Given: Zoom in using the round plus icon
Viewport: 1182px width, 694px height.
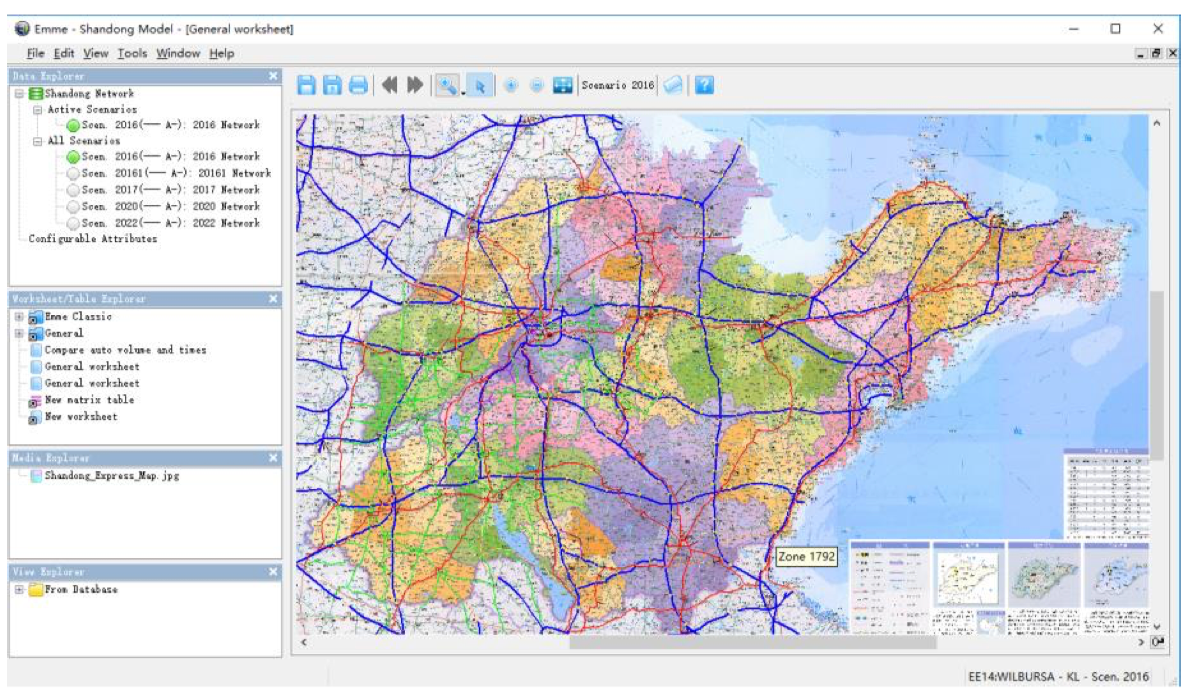Looking at the screenshot, I should [511, 85].
